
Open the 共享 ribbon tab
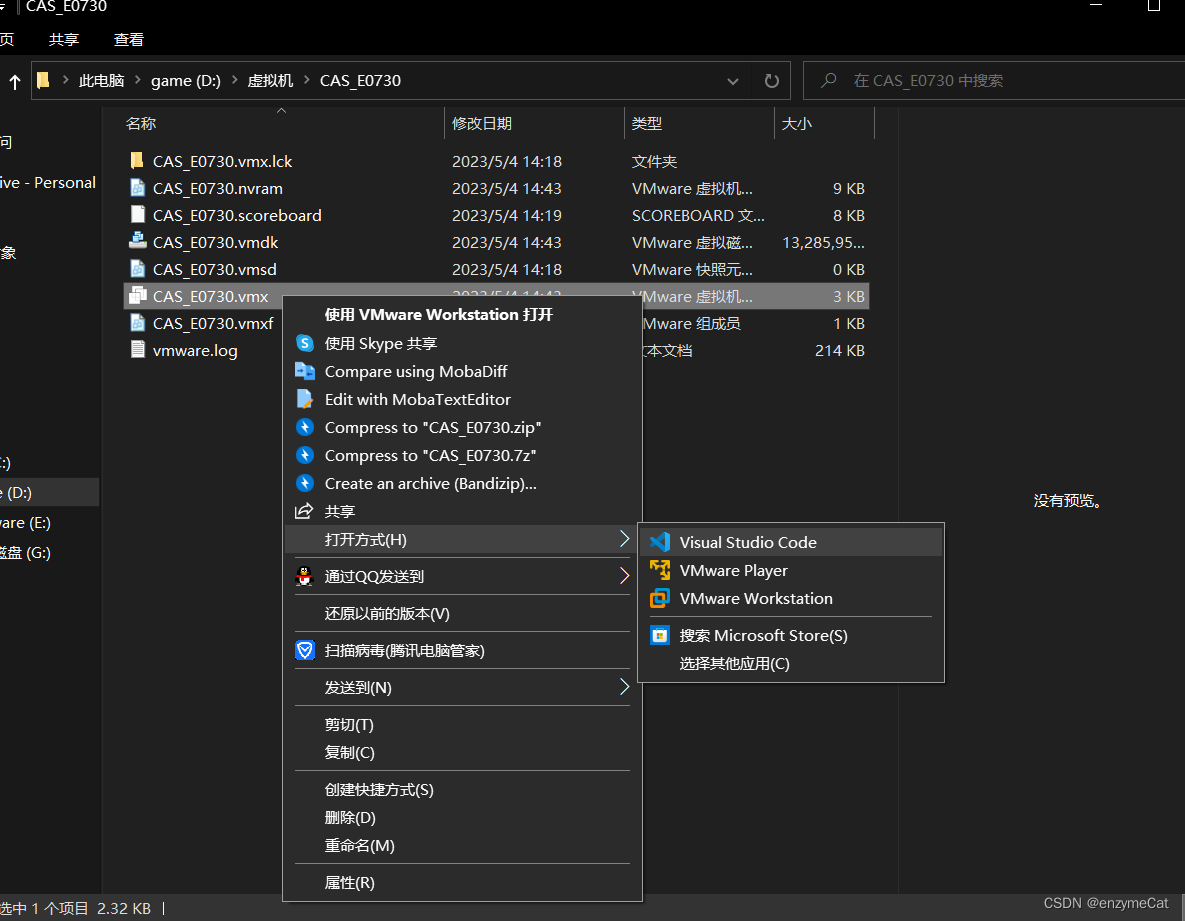(x=63, y=39)
